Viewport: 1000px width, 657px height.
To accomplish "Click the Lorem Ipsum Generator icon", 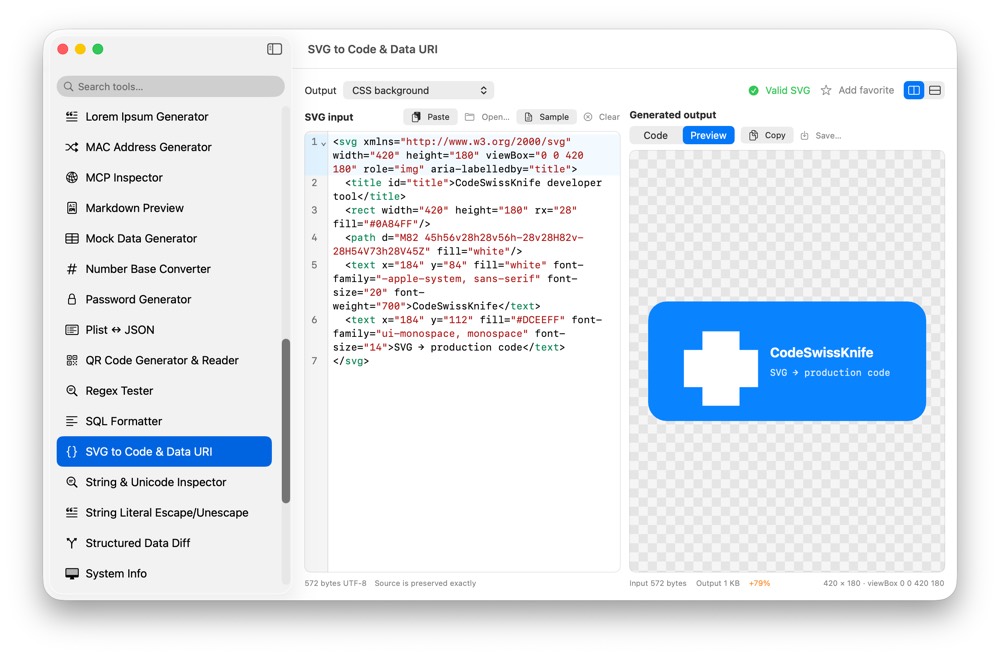I will tap(72, 117).
